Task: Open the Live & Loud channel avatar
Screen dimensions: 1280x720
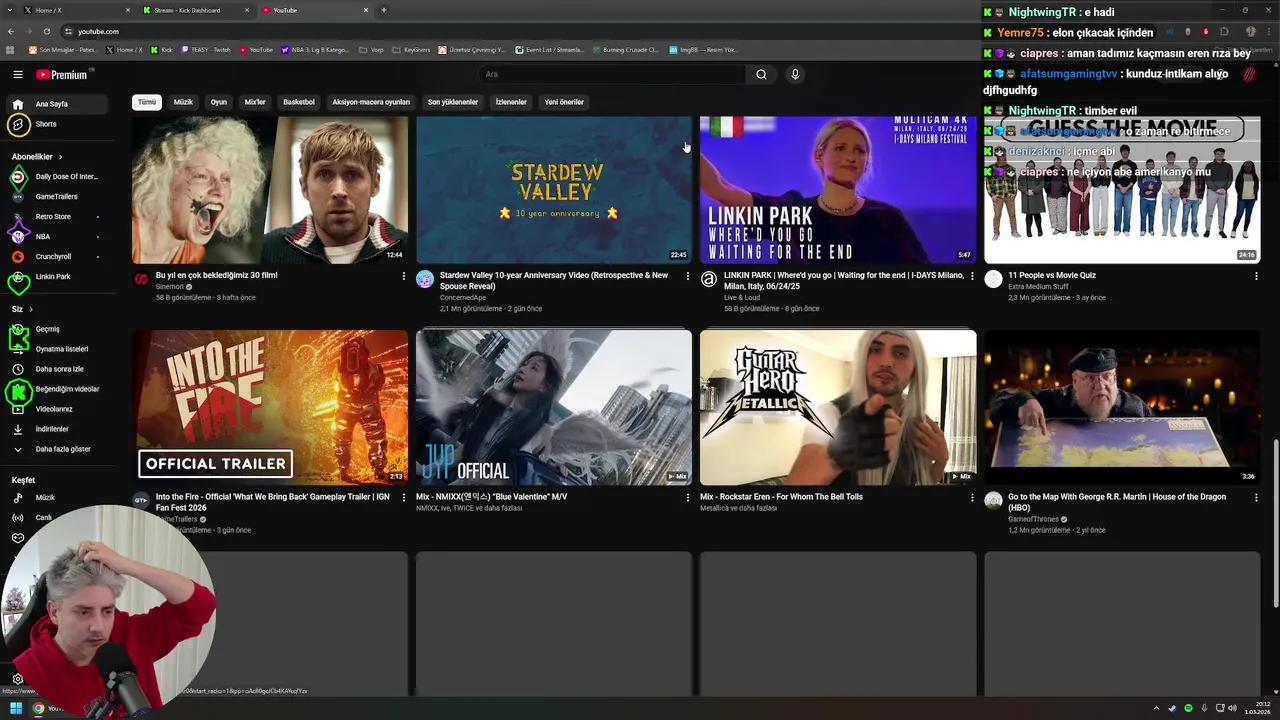Action: [709, 279]
